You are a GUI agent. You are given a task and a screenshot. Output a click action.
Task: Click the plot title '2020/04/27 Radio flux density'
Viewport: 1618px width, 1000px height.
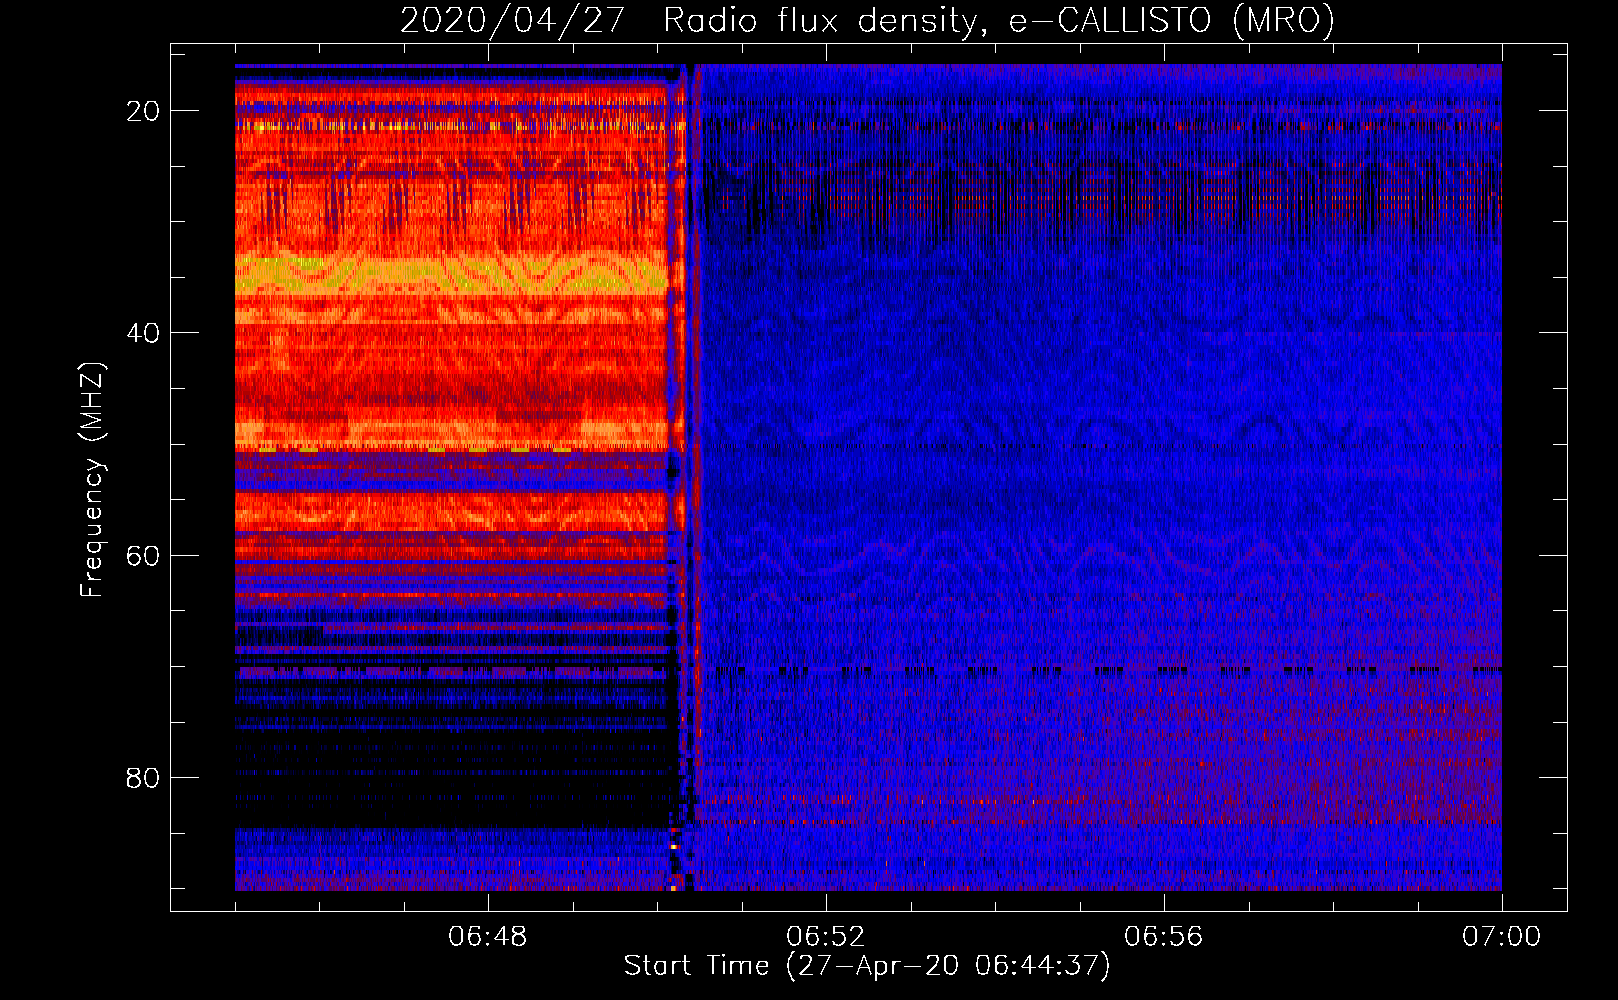867,20
